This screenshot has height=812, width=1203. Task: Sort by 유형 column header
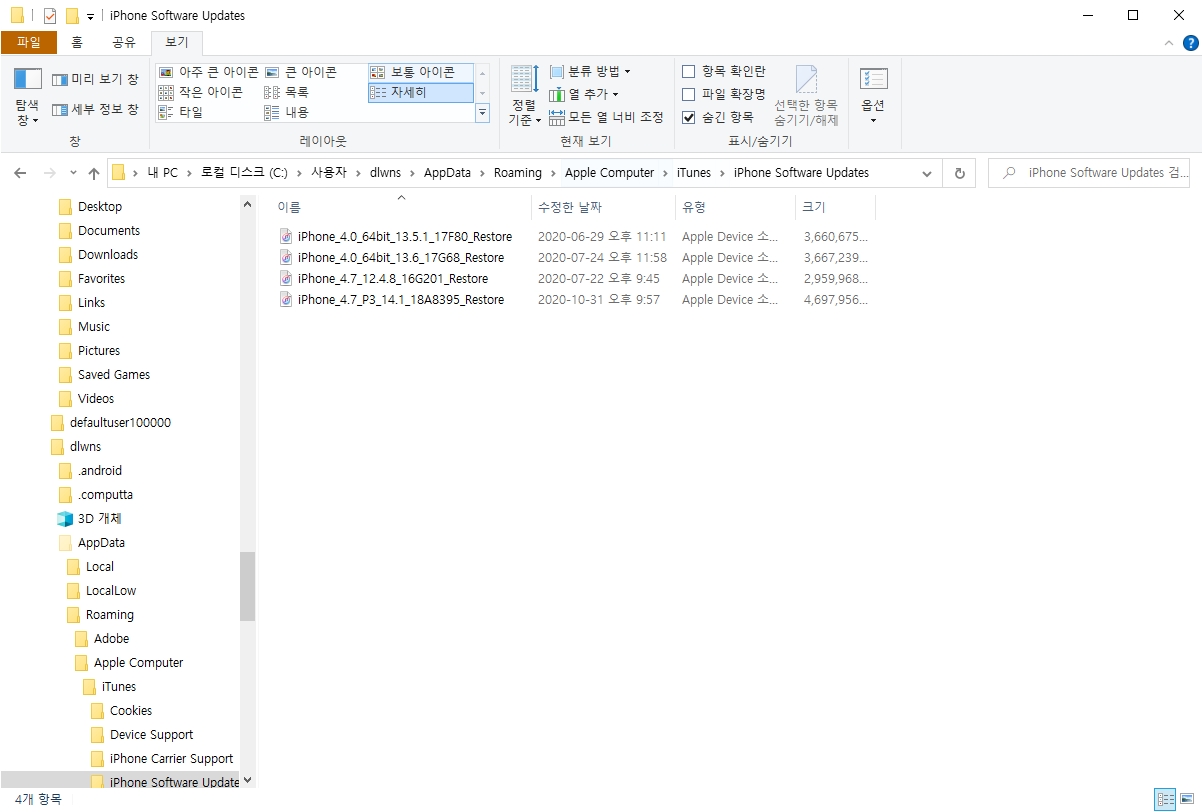pos(735,208)
